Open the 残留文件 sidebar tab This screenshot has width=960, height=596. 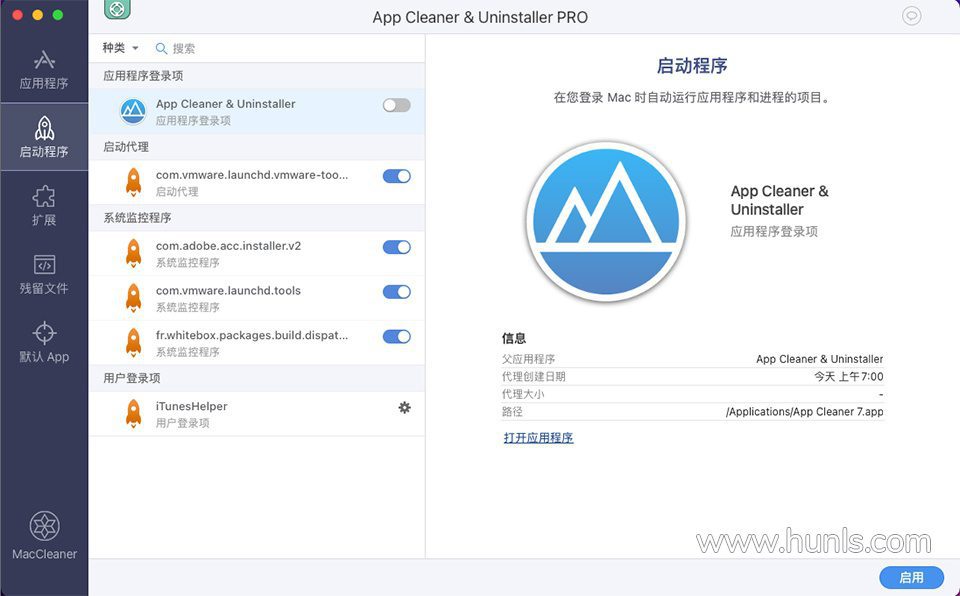click(x=44, y=274)
